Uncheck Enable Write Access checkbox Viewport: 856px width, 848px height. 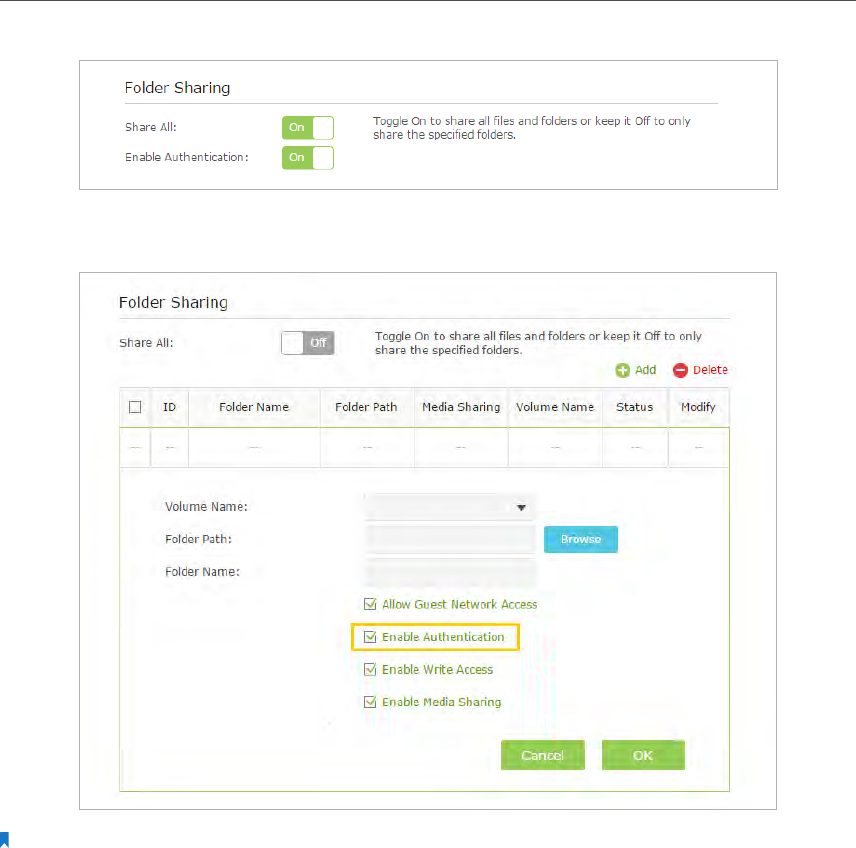click(370, 669)
